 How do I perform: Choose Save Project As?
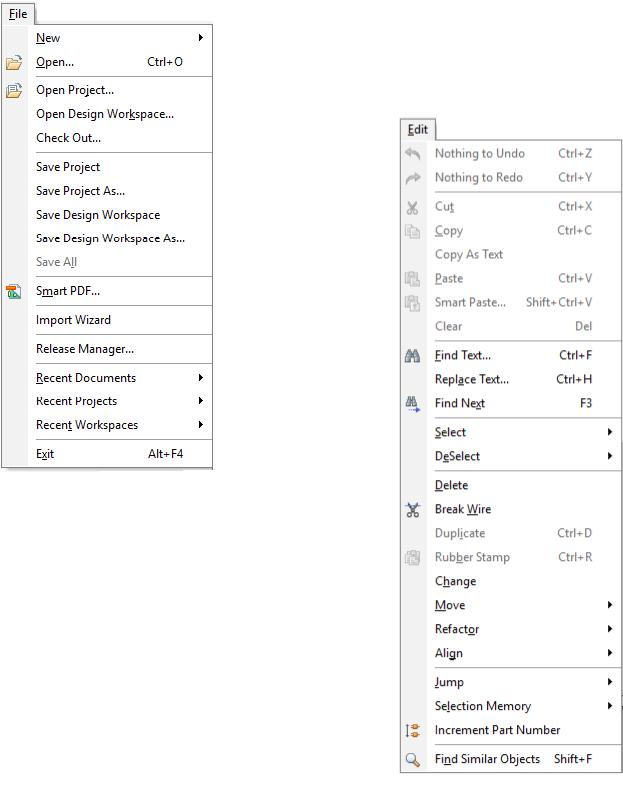(80, 191)
